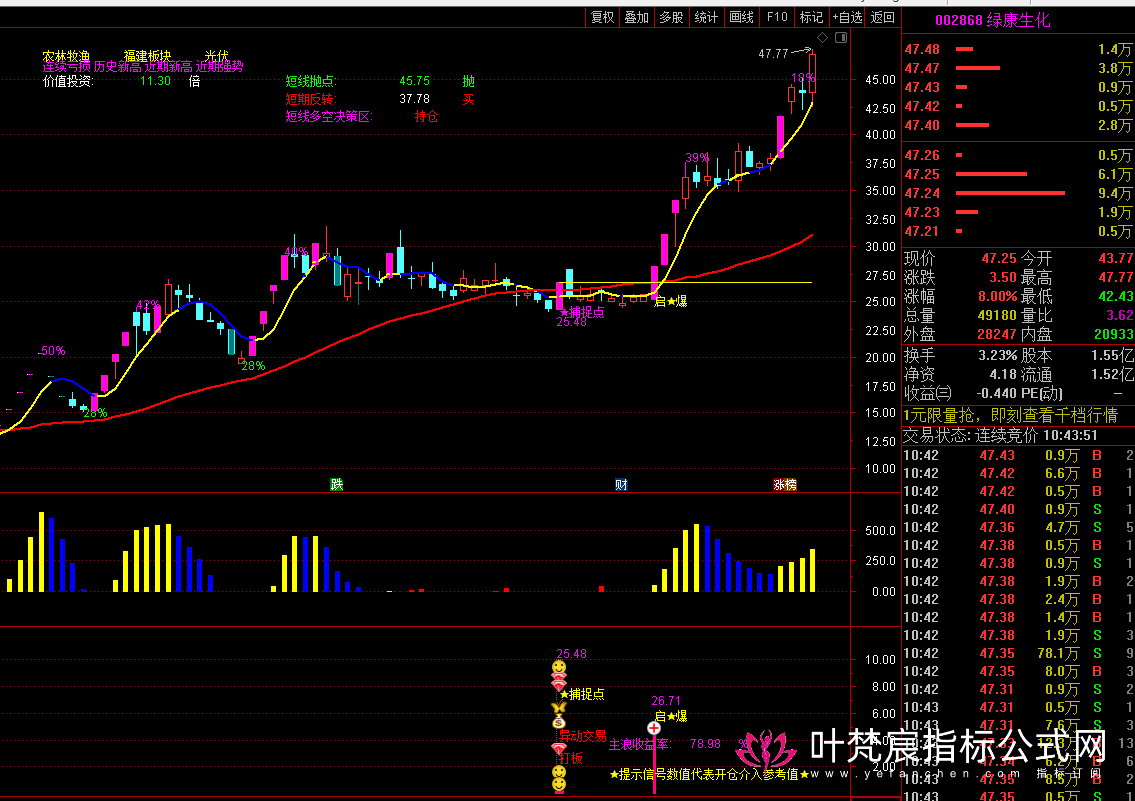1135x801 pixels.
Task: Click the money bag icon in the indicator panel
Action: tap(558, 722)
